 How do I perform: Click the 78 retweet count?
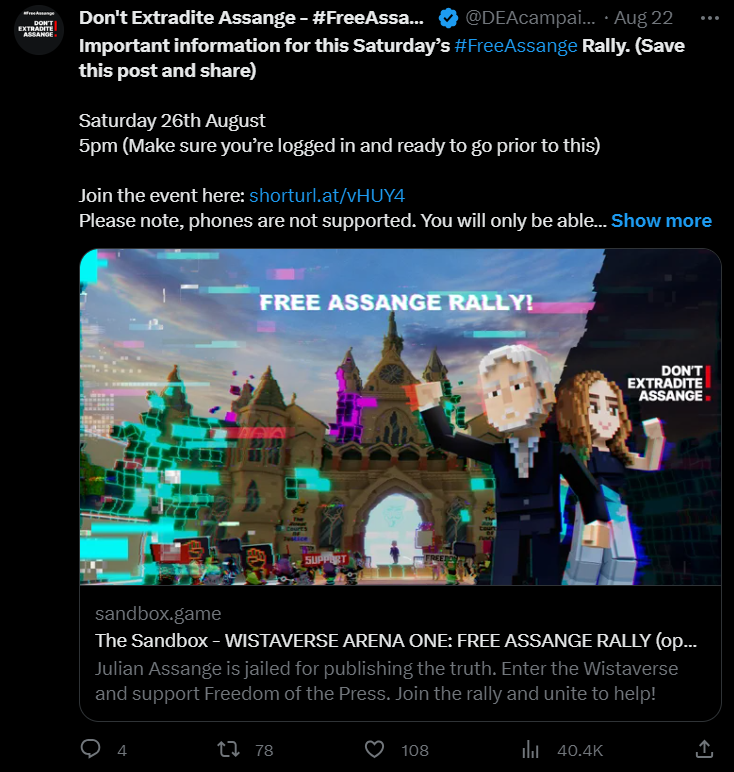(x=264, y=750)
